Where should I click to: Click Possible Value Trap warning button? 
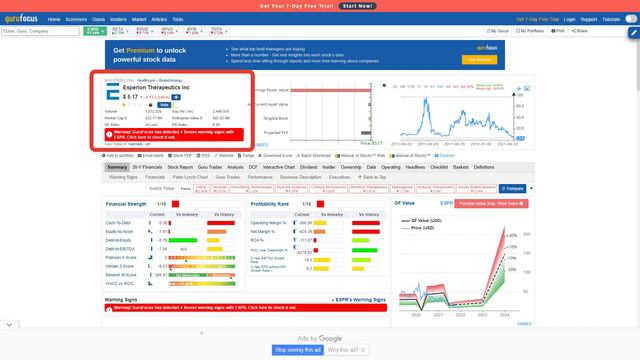tap(491, 203)
